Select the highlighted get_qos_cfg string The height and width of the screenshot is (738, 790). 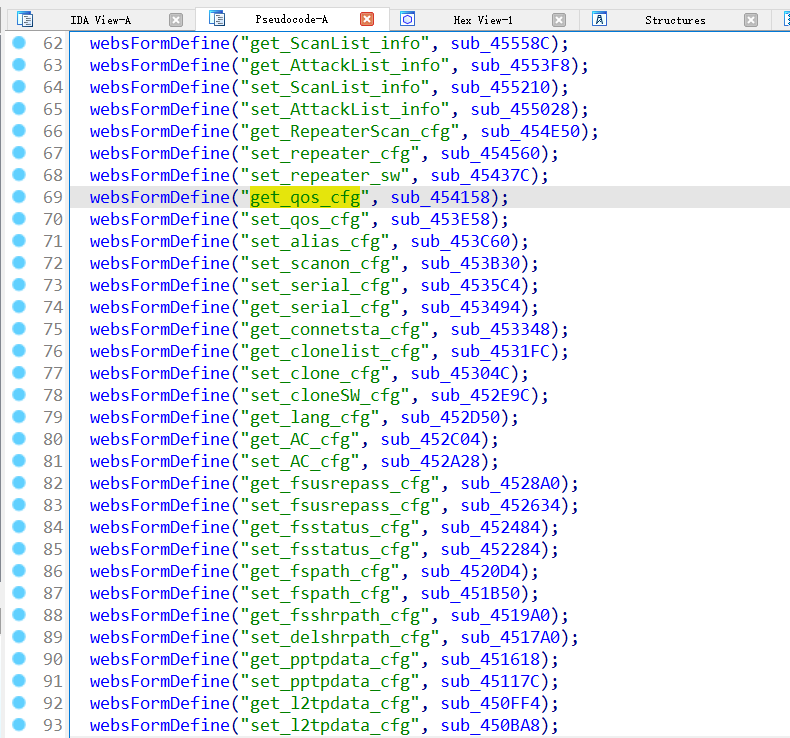click(x=304, y=197)
